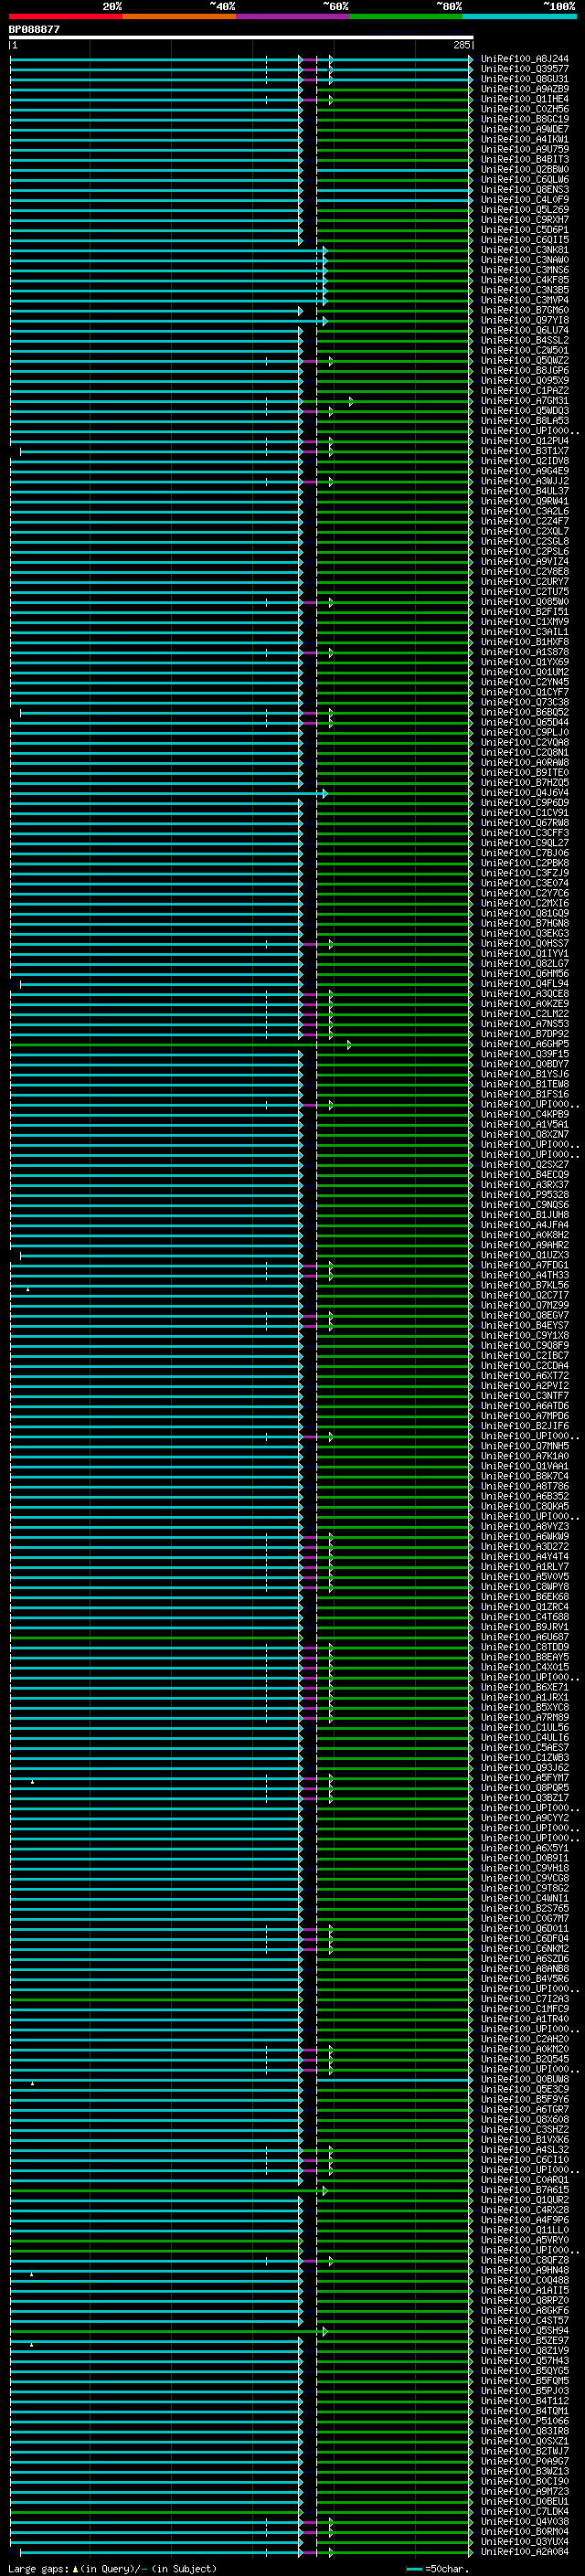Click the query end position 285
Image resolution: width=585 pixels, height=2576 pixels.
pyautogui.click(x=461, y=46)
